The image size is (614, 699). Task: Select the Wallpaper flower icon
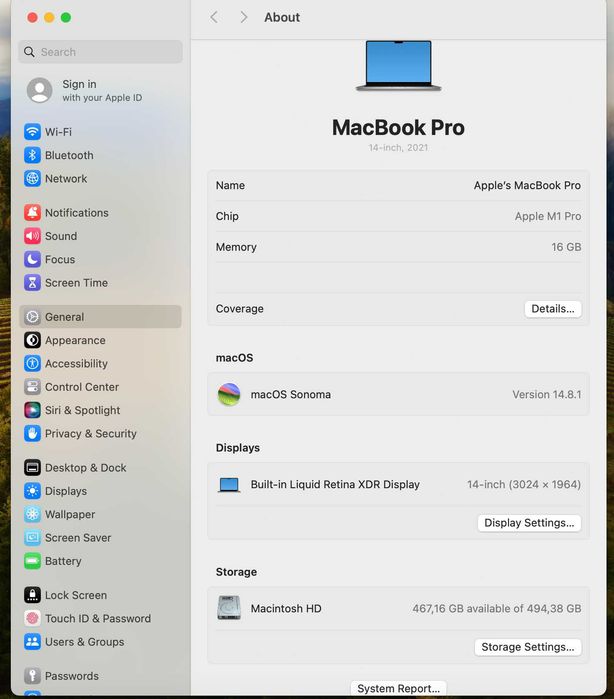(x=32, y=514)
